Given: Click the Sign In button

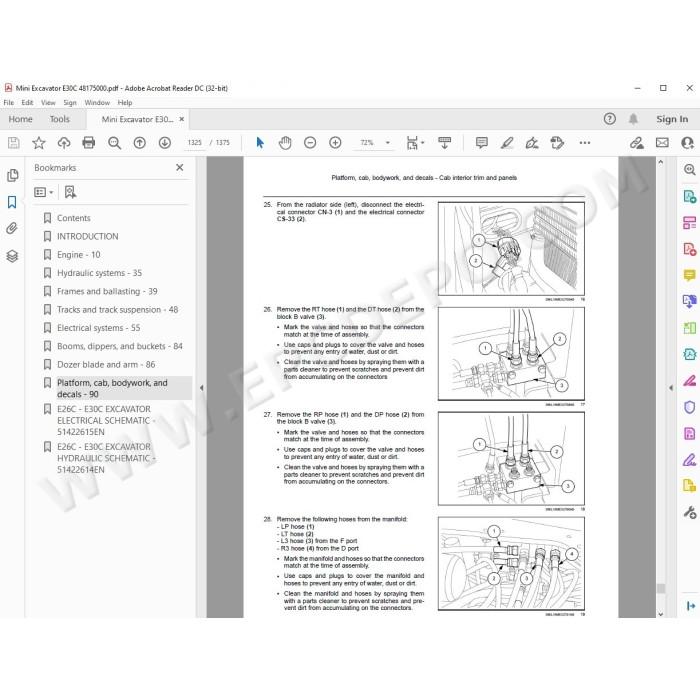Looking at the screenshot, I should [672, 119].
